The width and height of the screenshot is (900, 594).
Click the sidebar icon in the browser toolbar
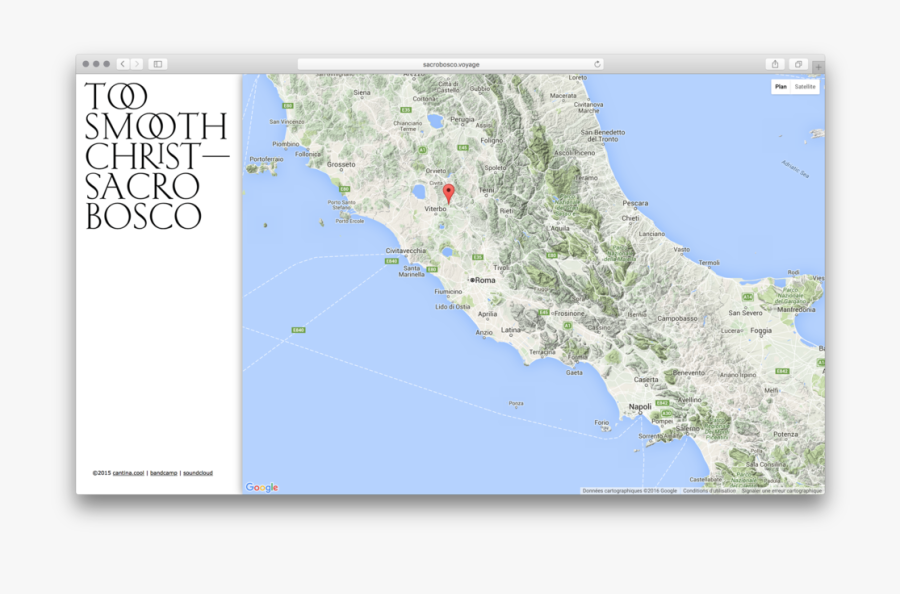(157, 63)
